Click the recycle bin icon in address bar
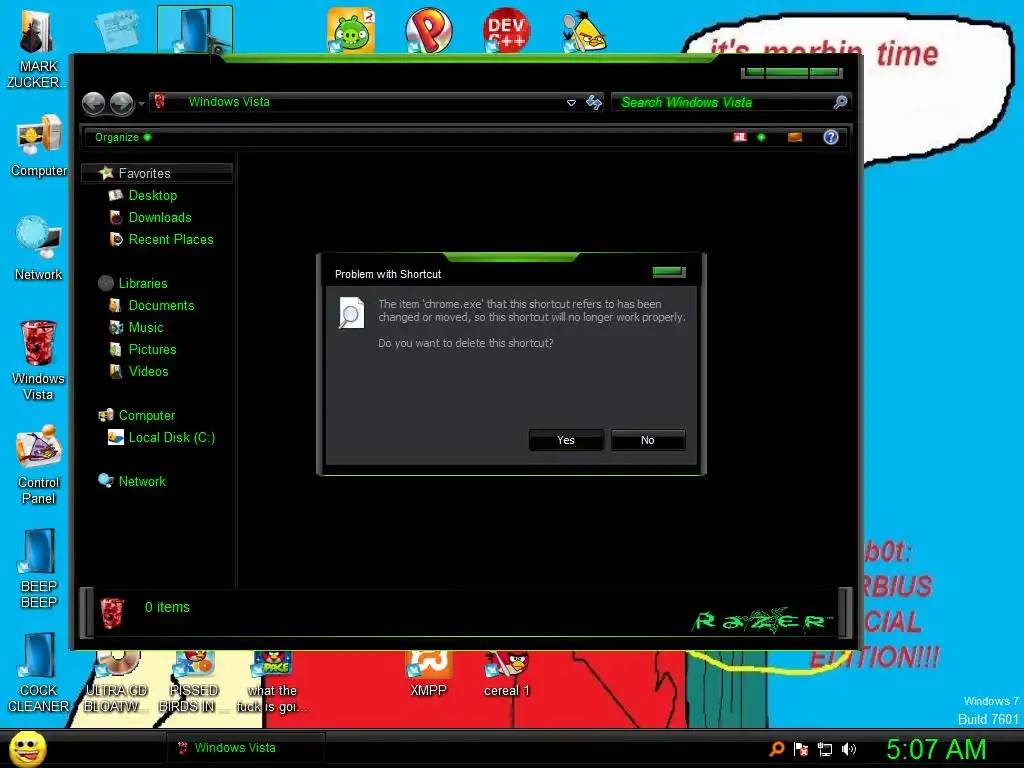This screenshot has height=768, width=1024. 160,101
